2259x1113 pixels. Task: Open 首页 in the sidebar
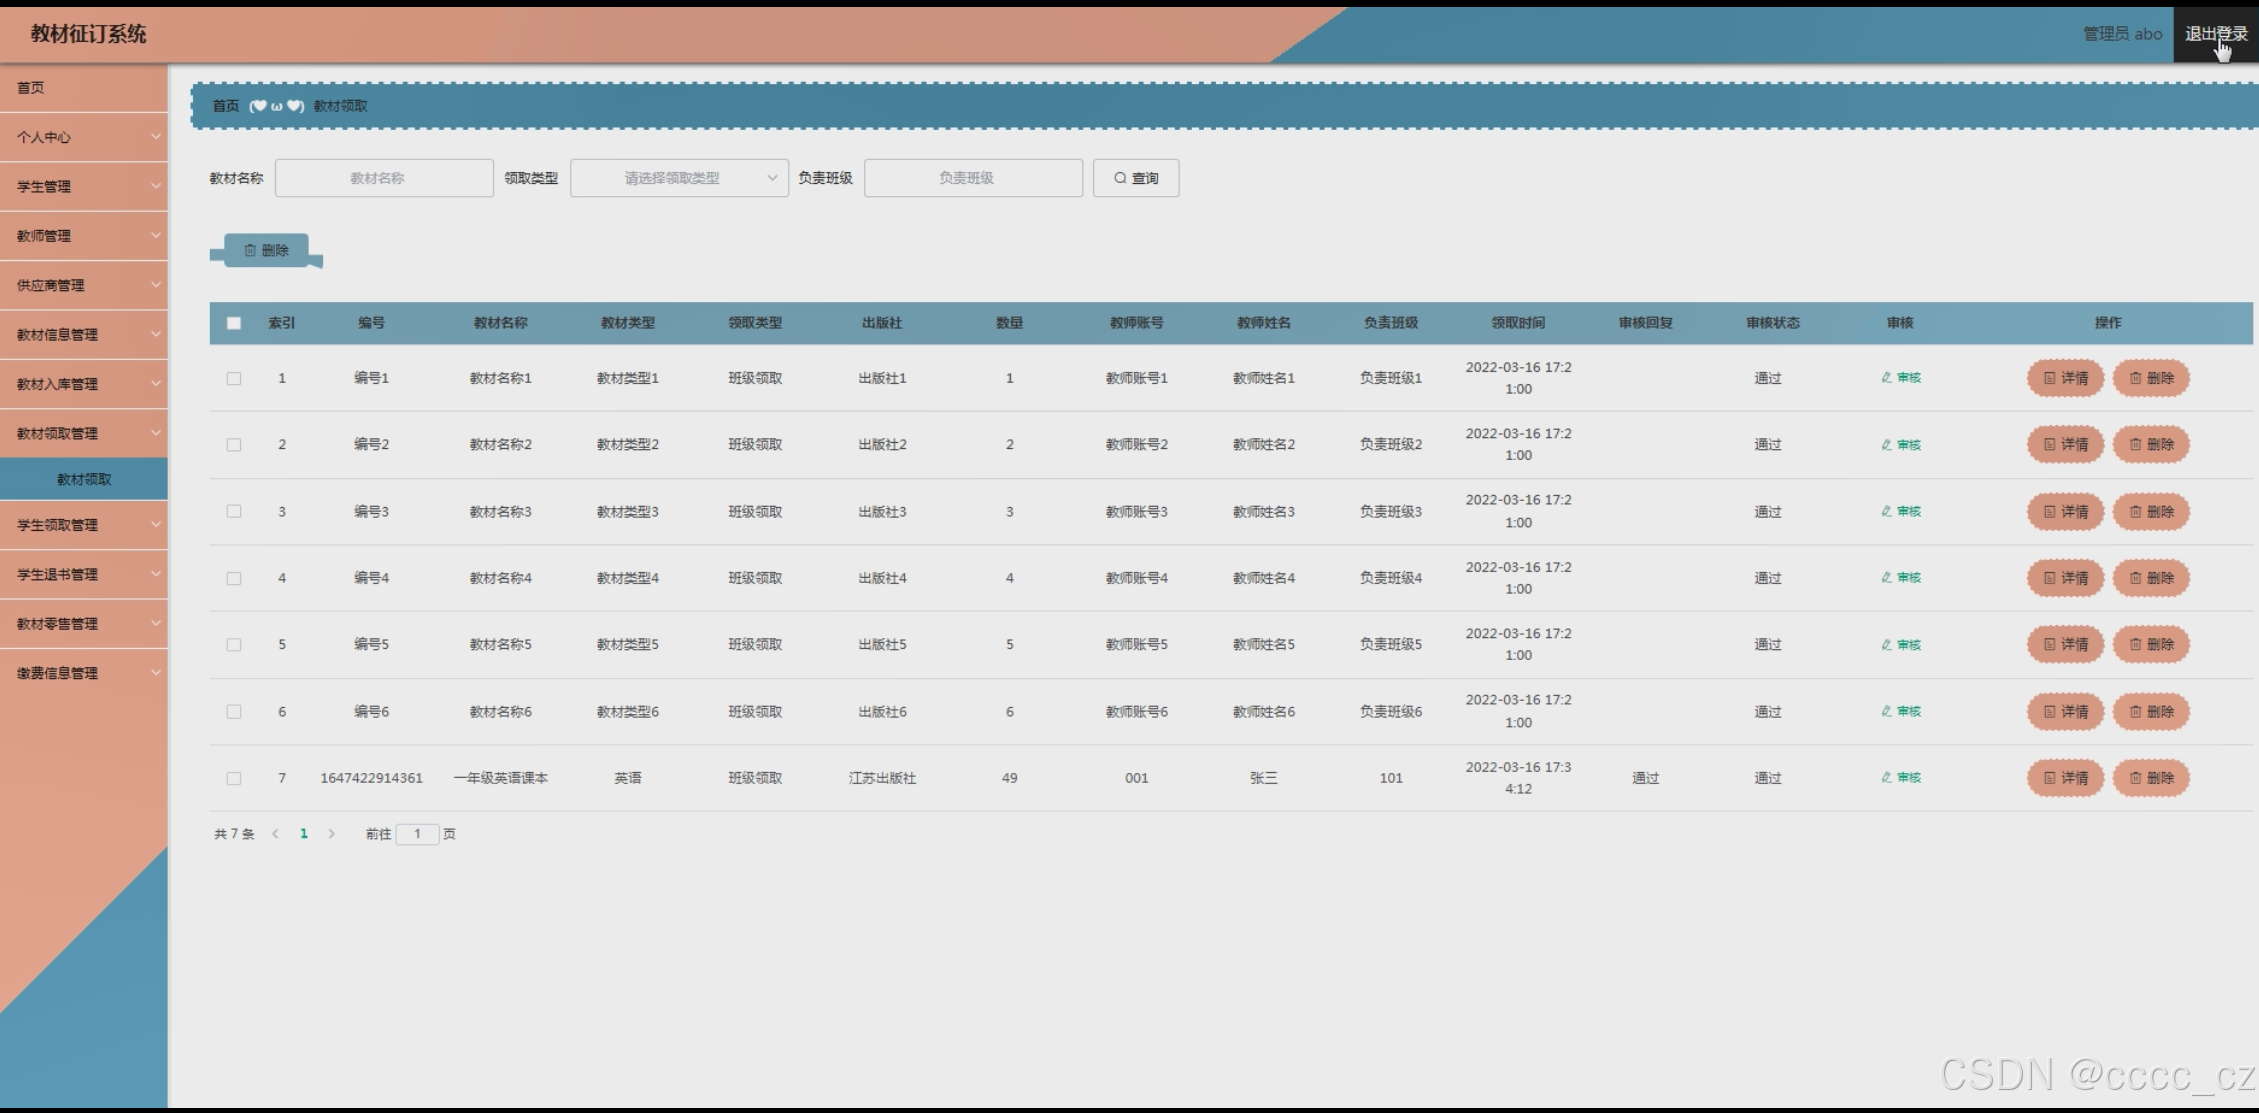point(31,87)
